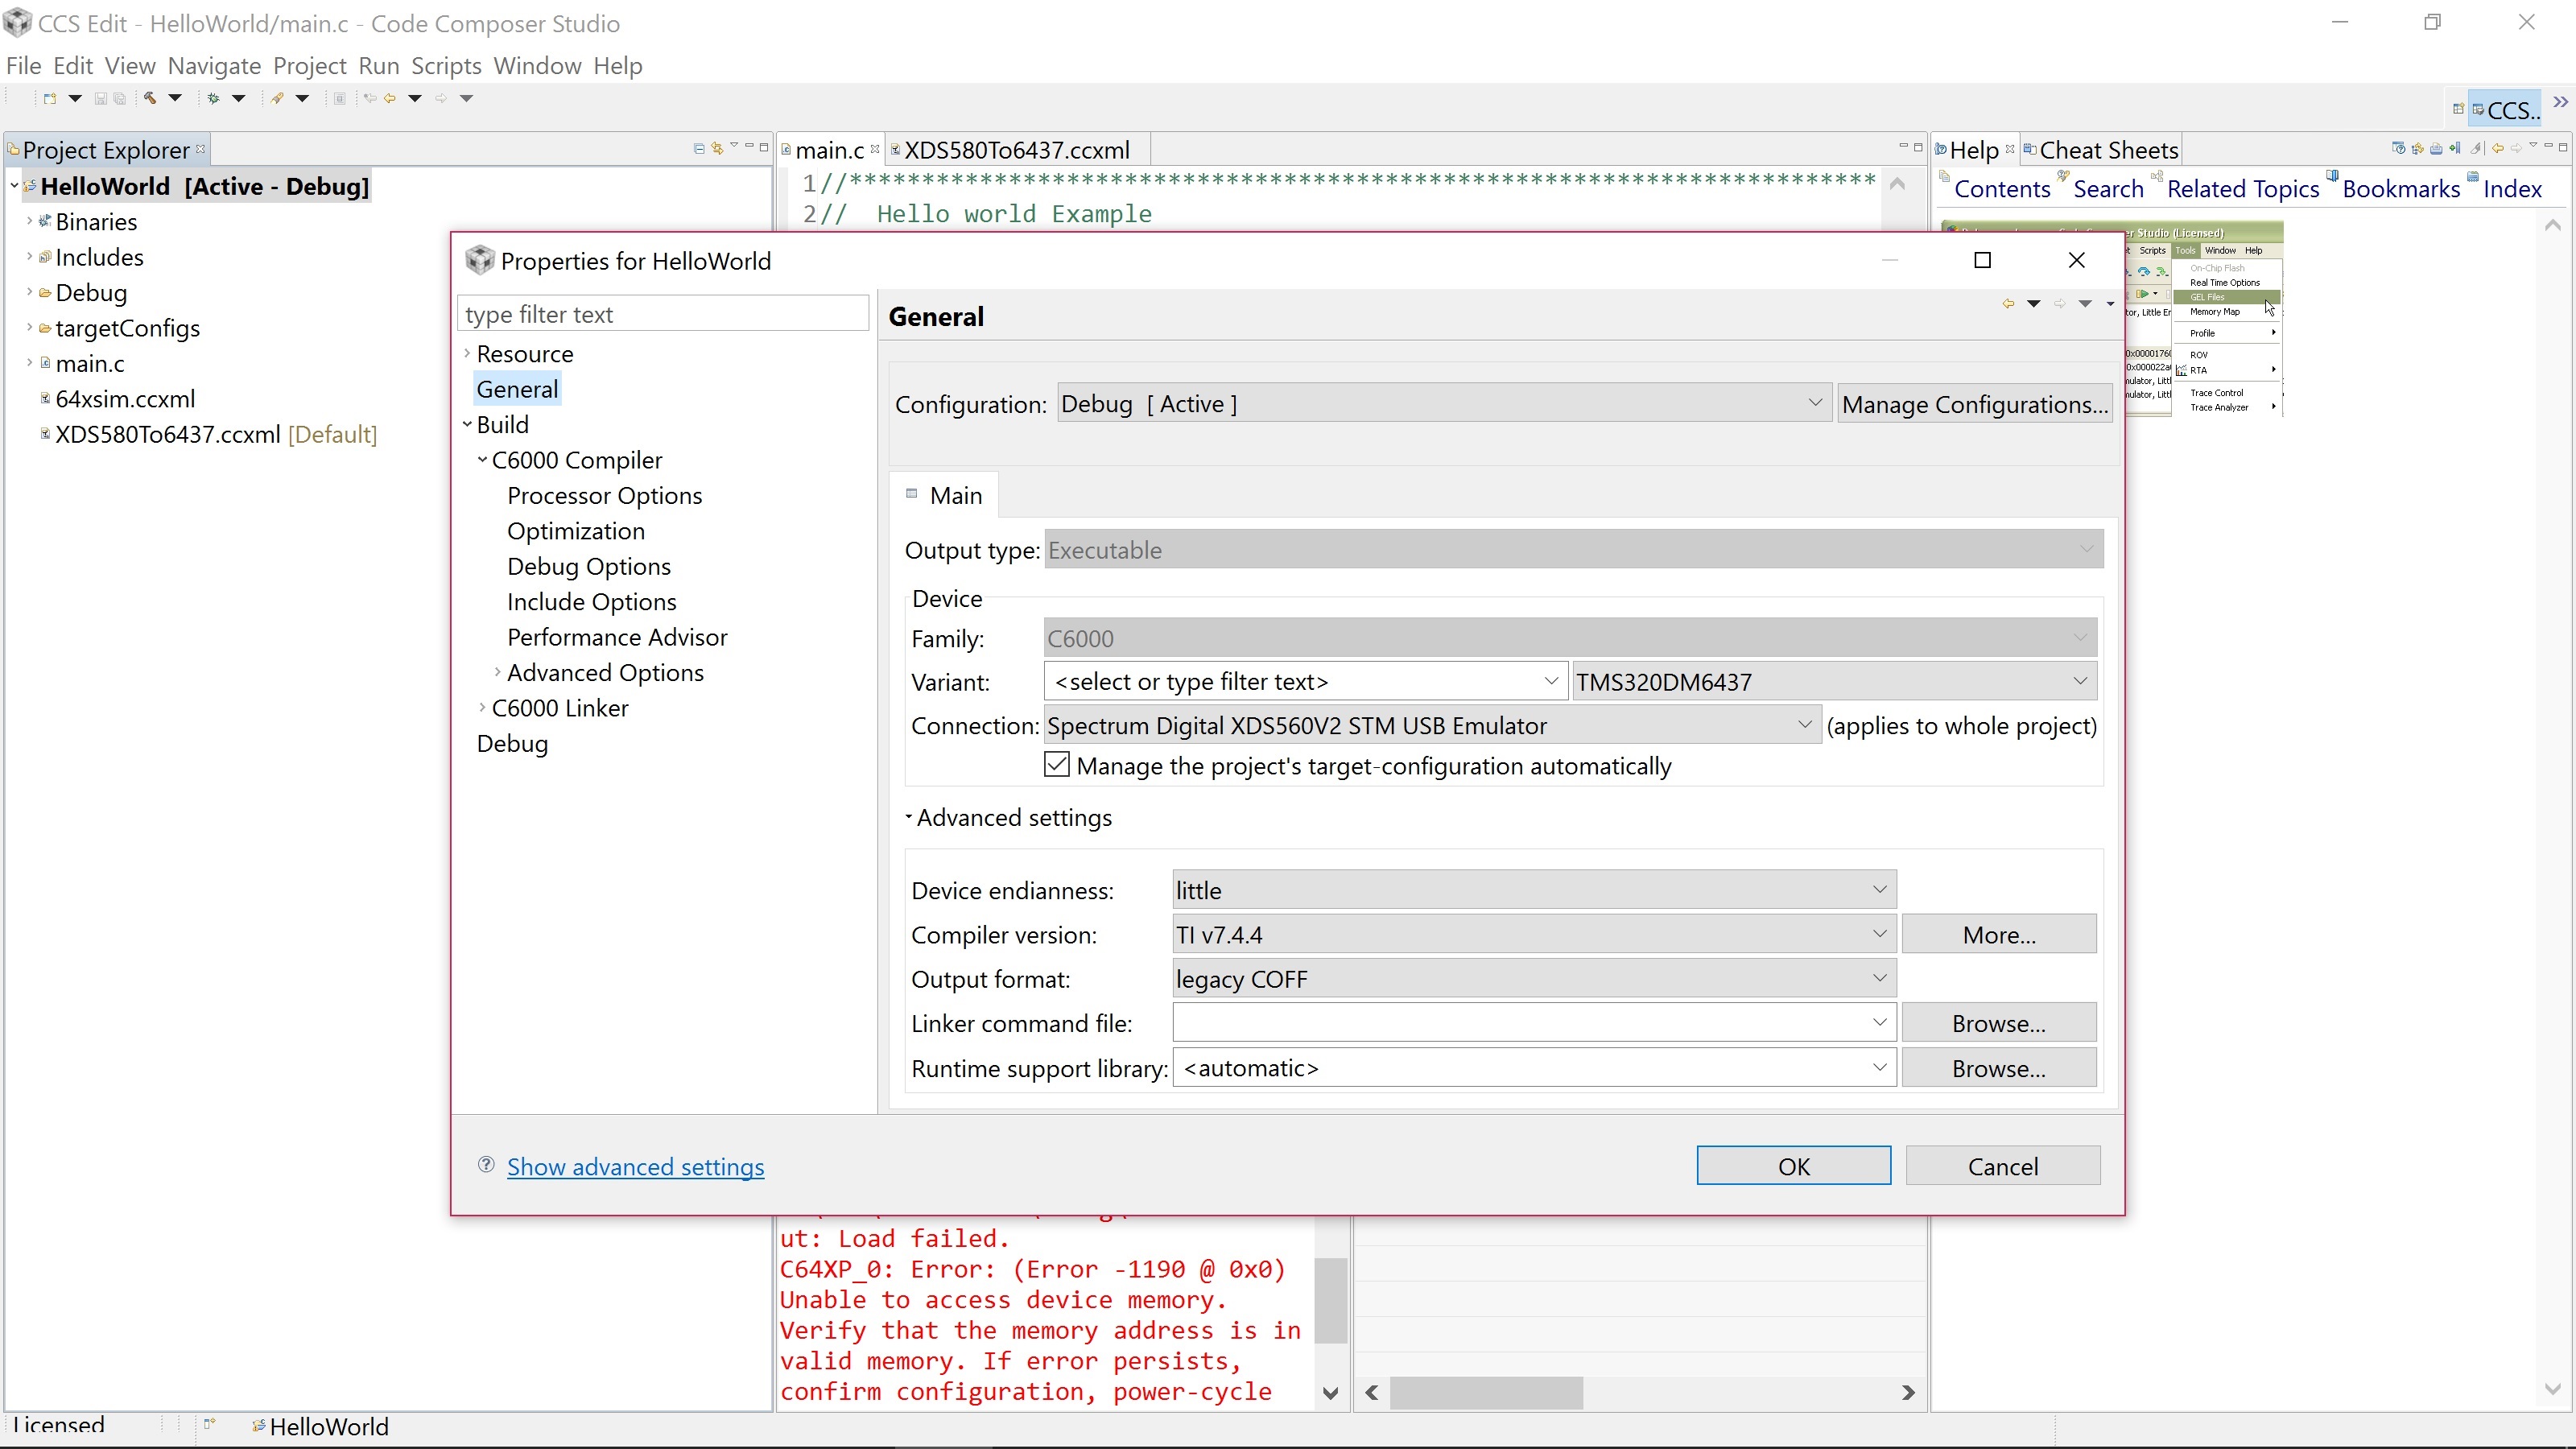Open the Help view menu triangle
This screenshot has width=2576, height=1449.
click(2533, 146)
